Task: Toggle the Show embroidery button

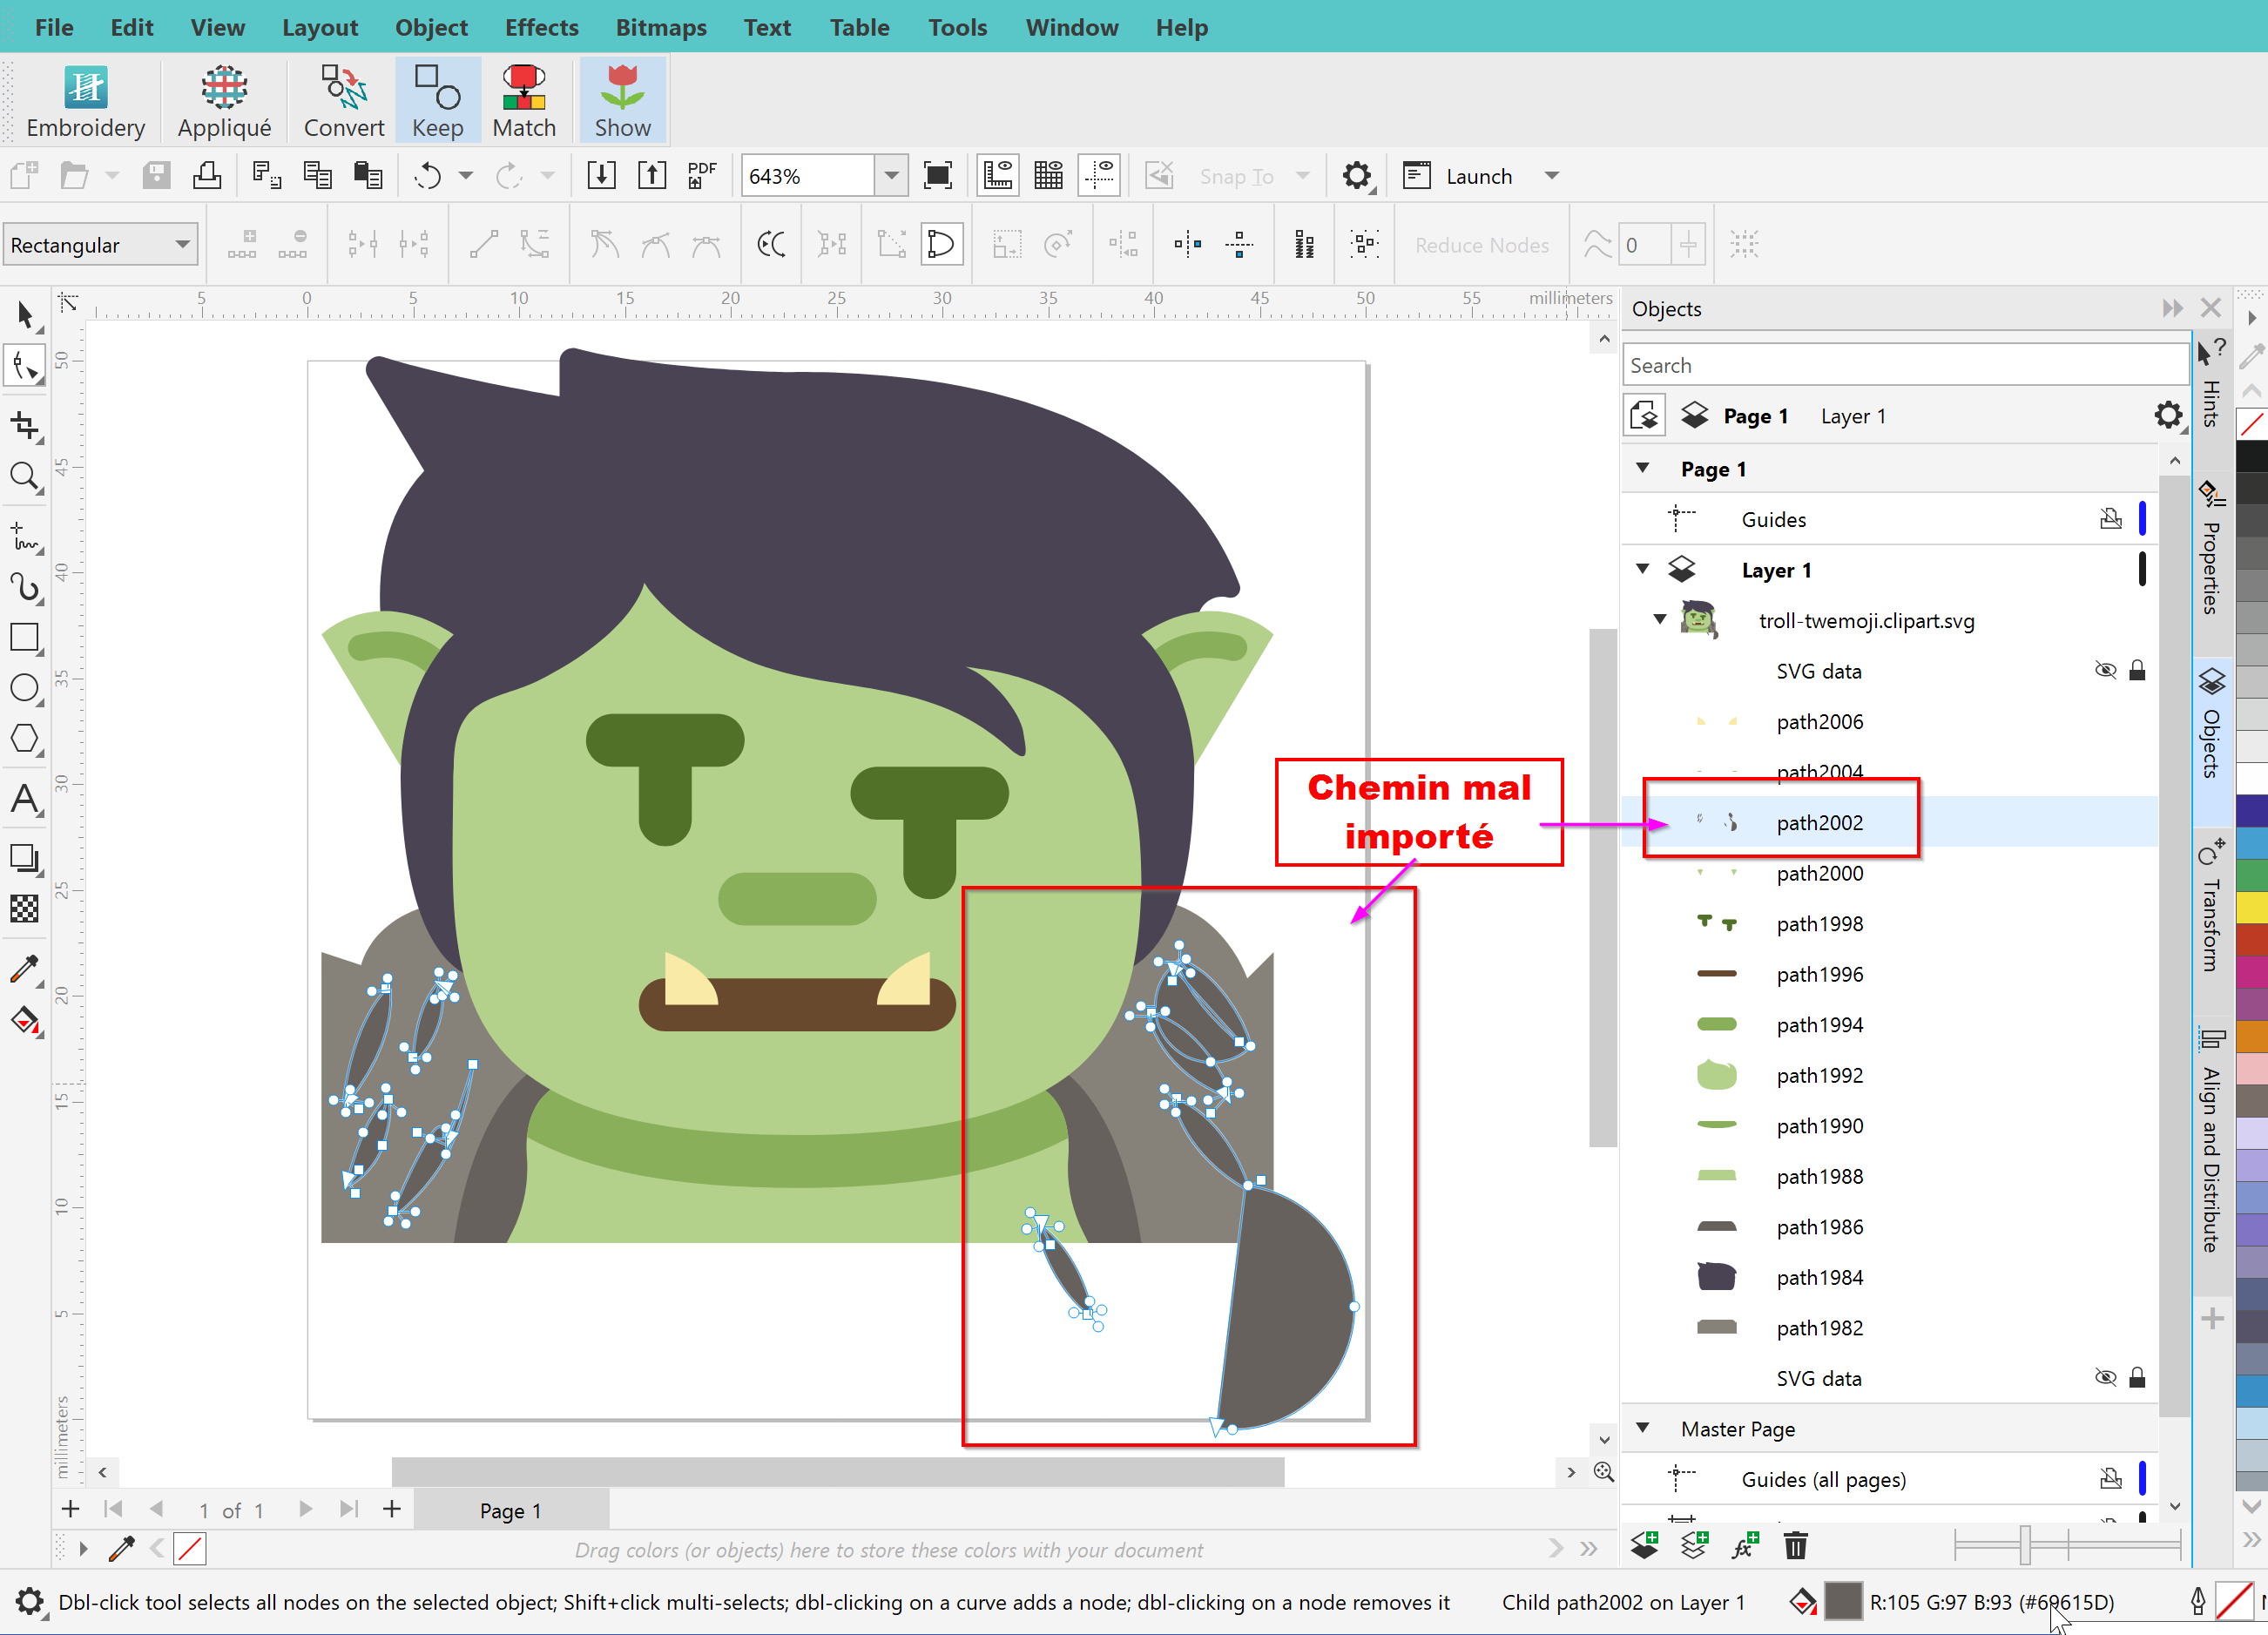Action: pos(622,101)
